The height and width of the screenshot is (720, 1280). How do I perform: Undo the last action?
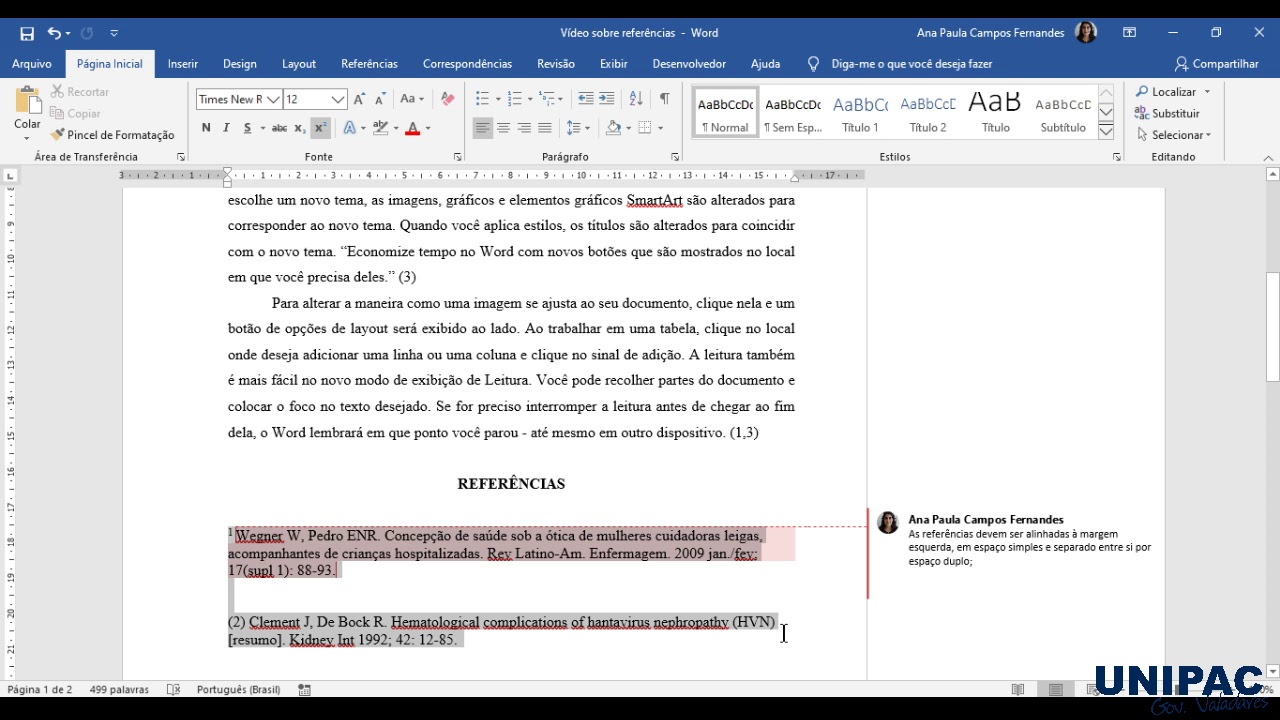pos(54,33)
